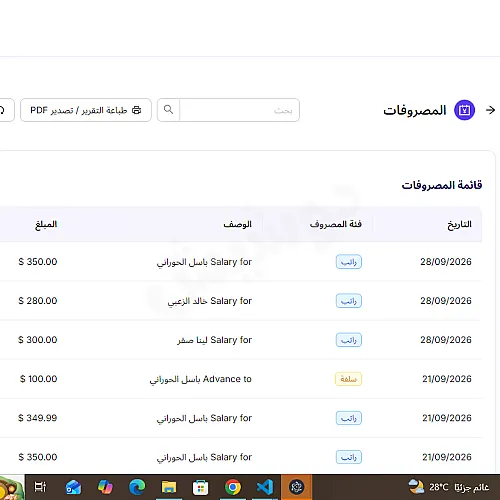Open File Explorer from the taskbar

click(x=169, y=487)
